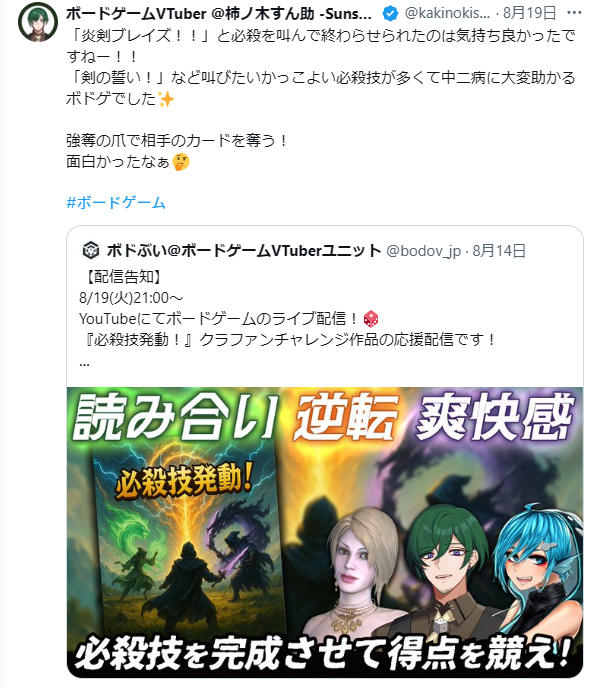This screenshot has width=600, height=688.
Task: Open the ボードゲームVTuber display name
Action: pos(219,14)
